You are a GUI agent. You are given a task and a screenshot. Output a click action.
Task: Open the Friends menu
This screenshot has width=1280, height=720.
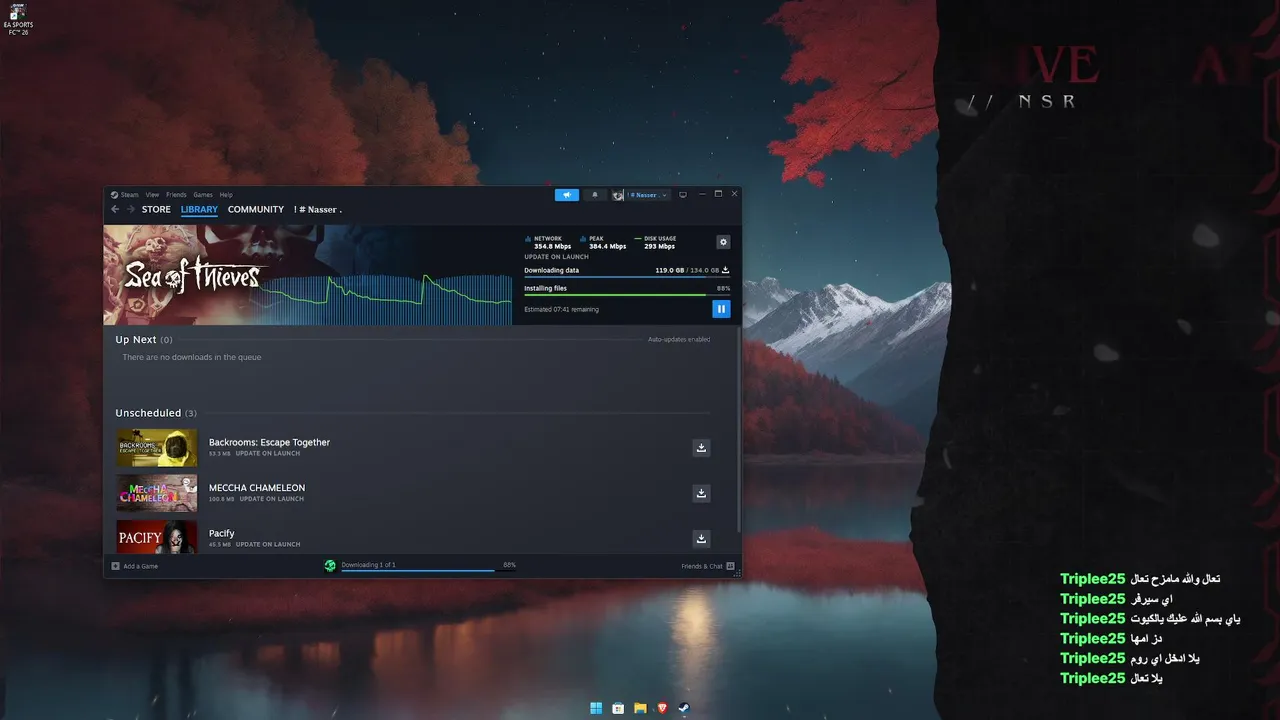click(176, 195)
